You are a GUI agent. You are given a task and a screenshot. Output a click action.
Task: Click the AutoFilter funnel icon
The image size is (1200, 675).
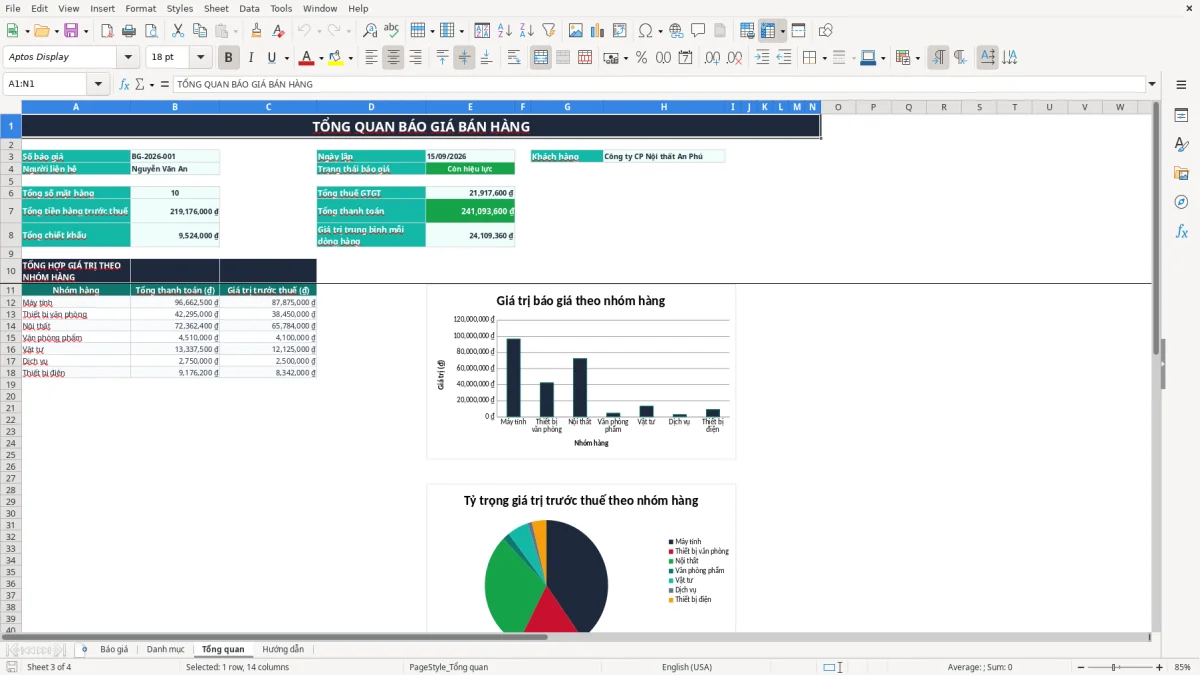(548, 30)
